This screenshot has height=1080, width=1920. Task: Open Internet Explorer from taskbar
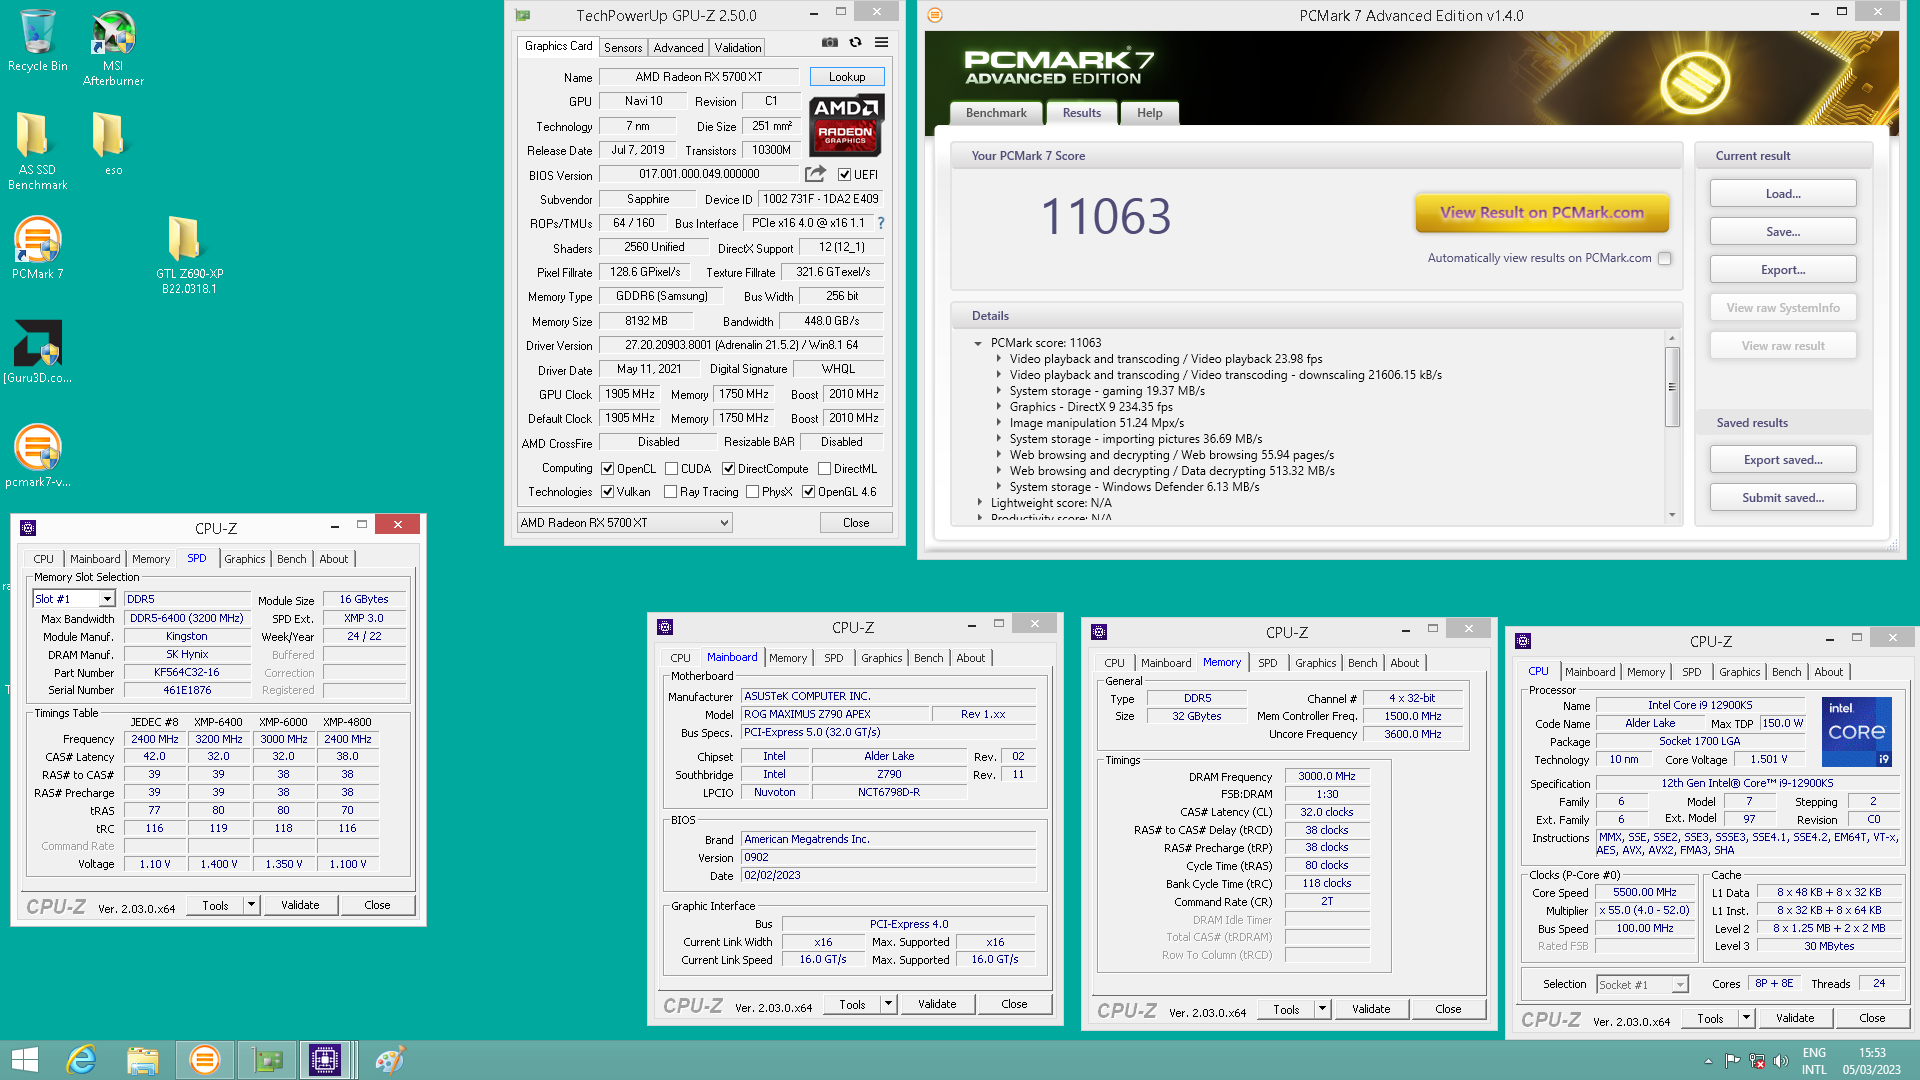[x=81, y=1060]
